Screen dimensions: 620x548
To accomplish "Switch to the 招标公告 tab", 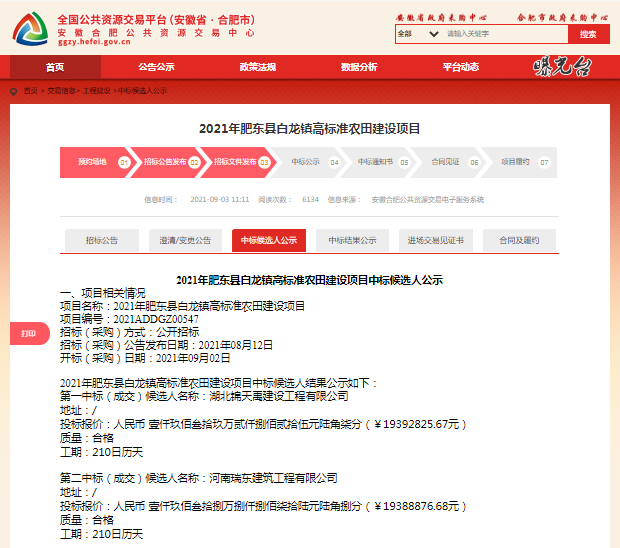I will coord(101,241).
